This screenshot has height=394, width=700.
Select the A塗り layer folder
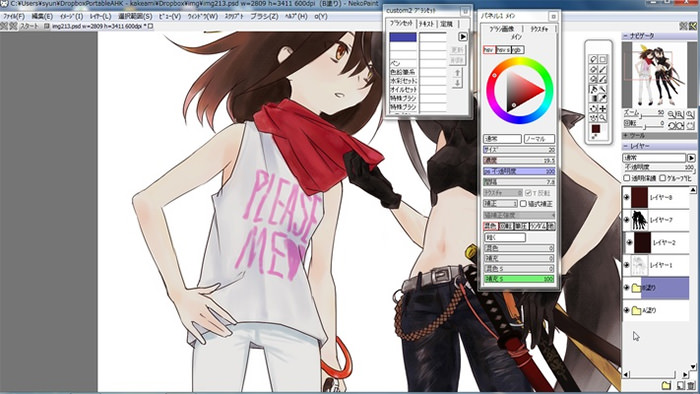[x=655, y=310]
